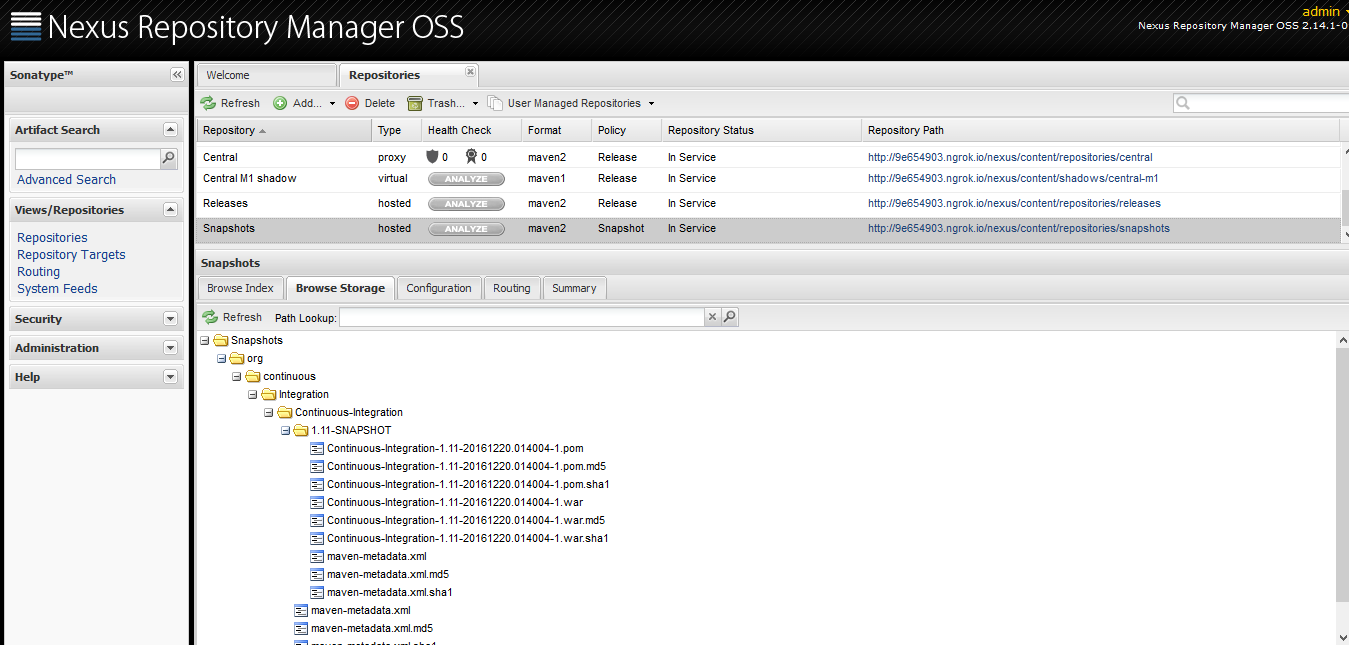
Task: Open Repositories link in sidebar
Action: coord(52,238)
